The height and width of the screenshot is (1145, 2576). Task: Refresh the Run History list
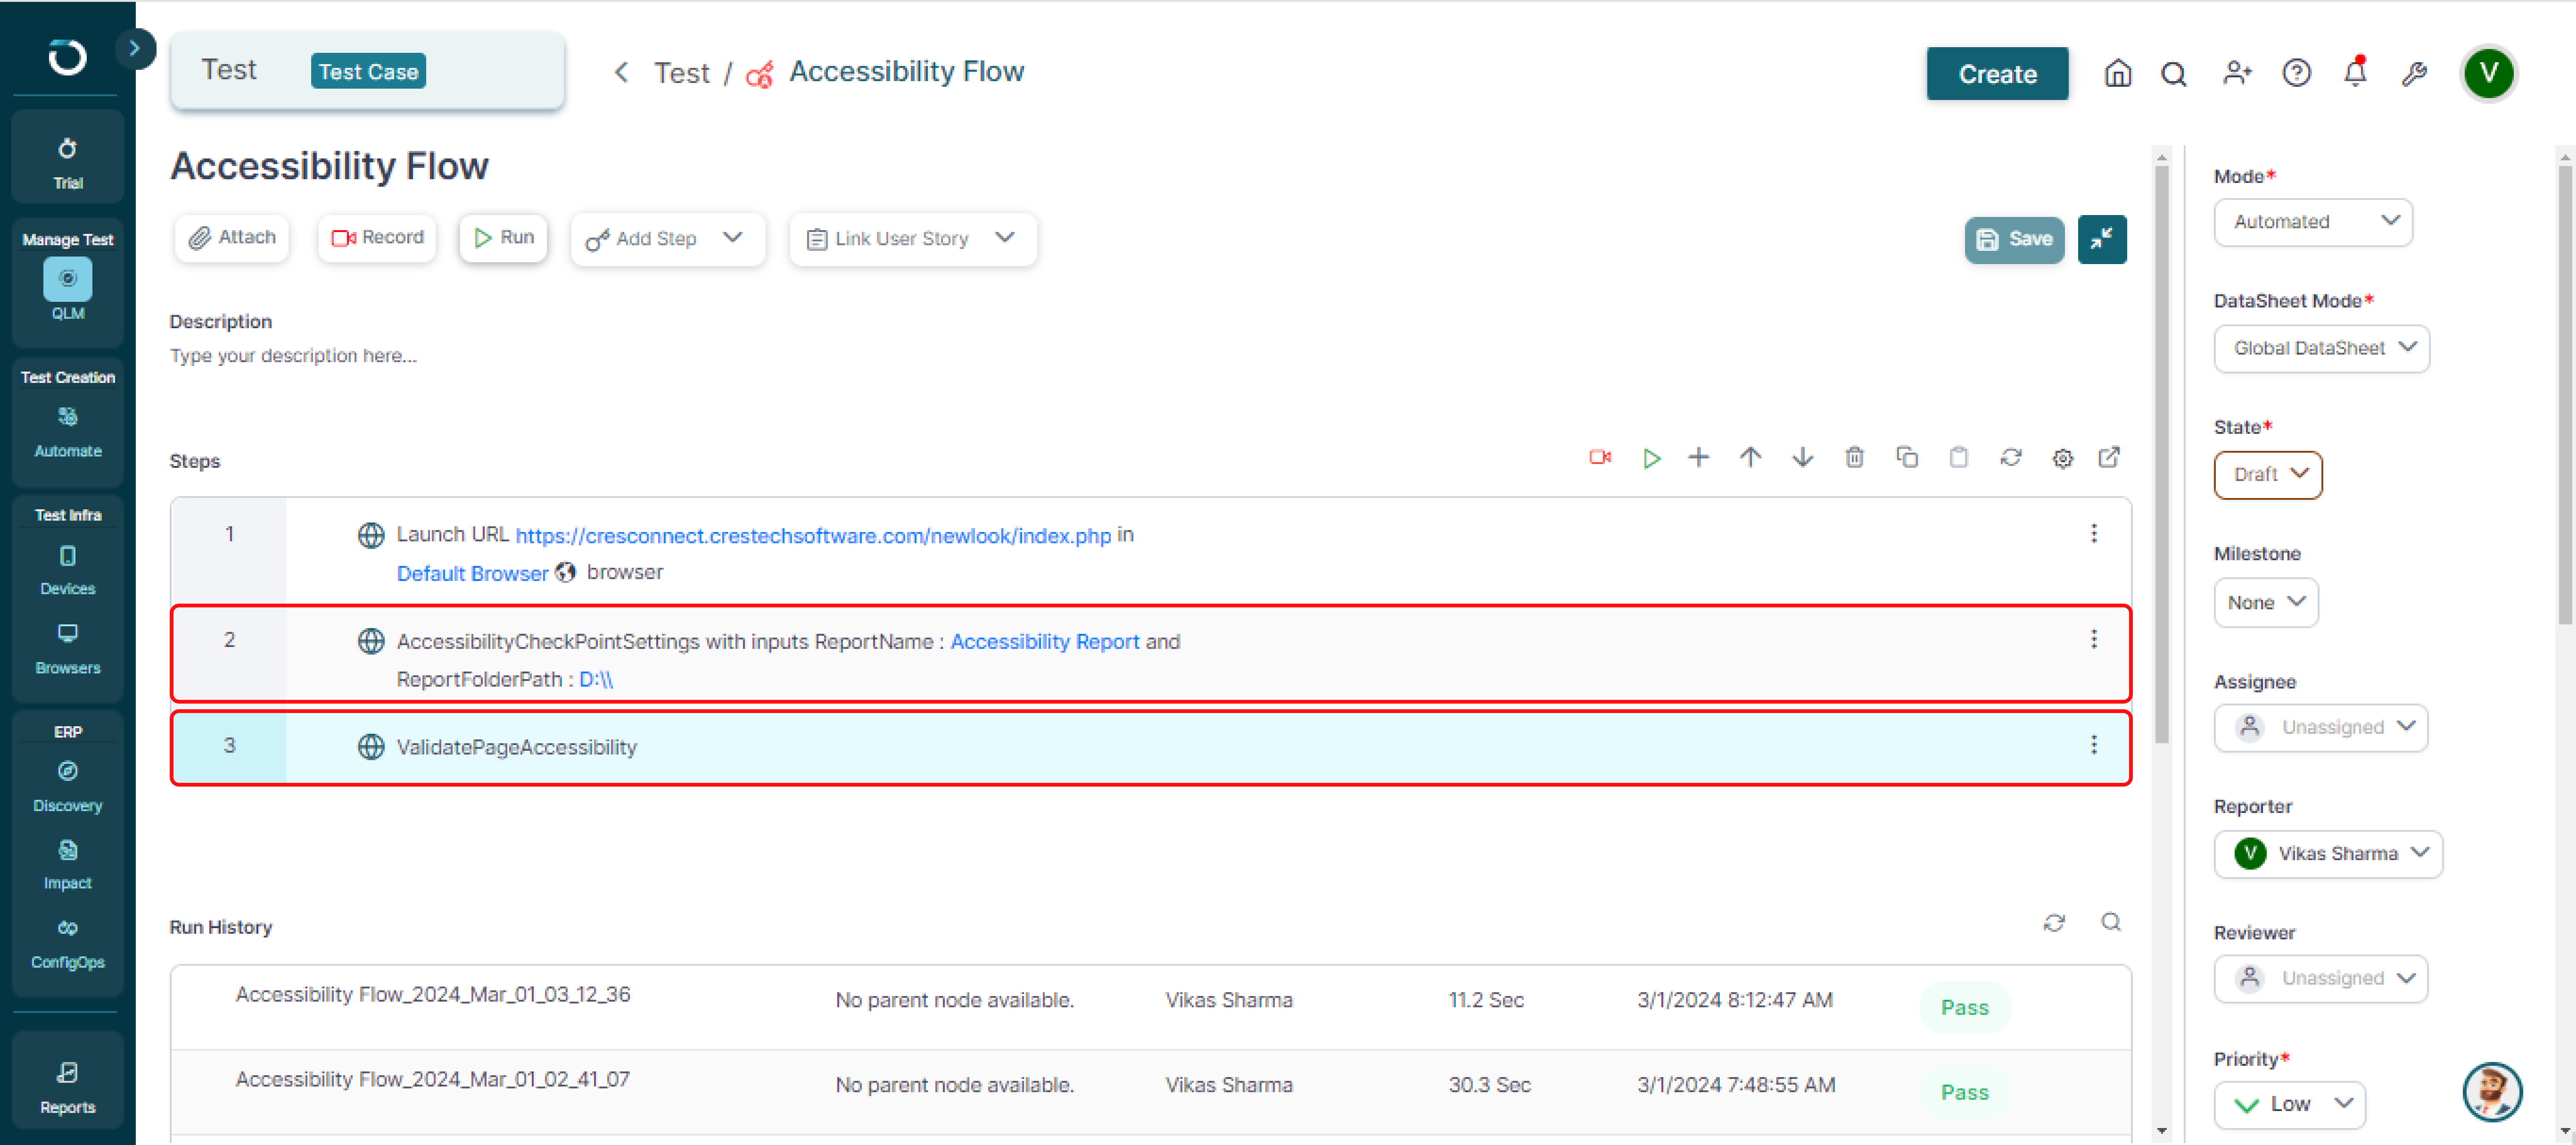pos(2055,923)
